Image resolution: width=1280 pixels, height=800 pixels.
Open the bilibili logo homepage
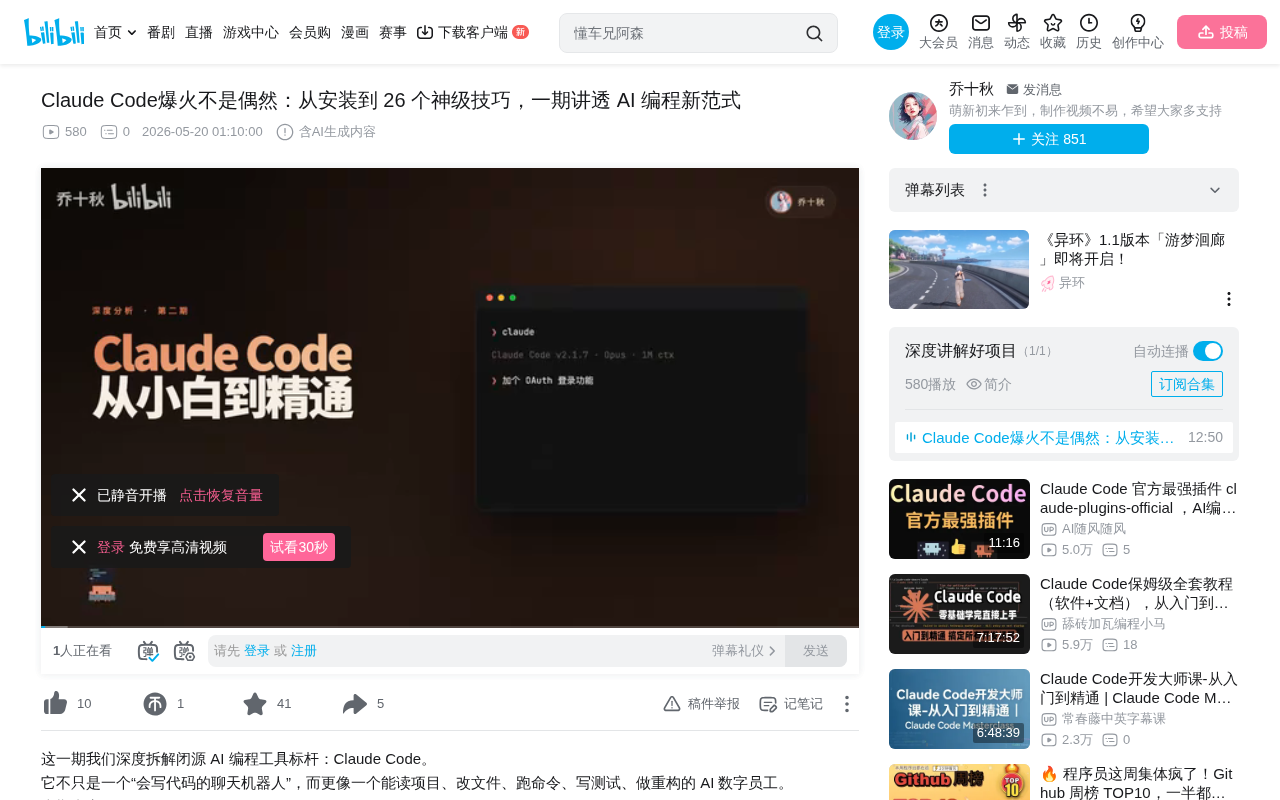tap(54, 32)
